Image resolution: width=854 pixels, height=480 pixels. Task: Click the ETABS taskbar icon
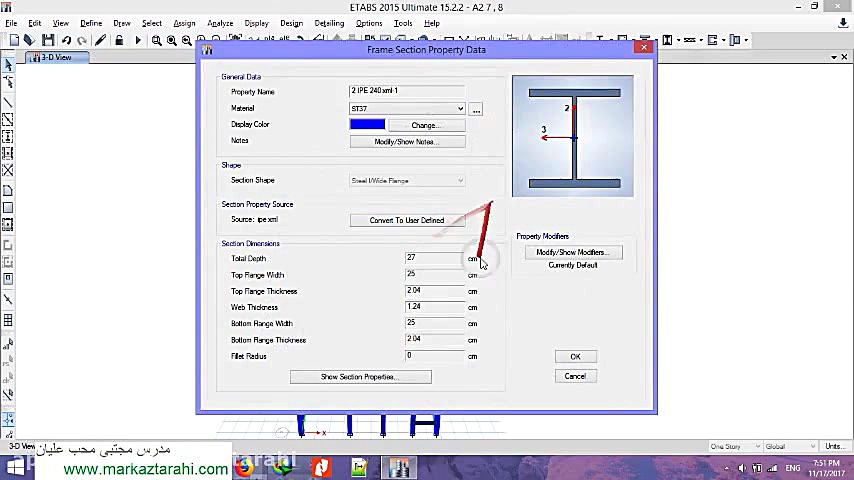pyautogui.click(x=399, y=467)
